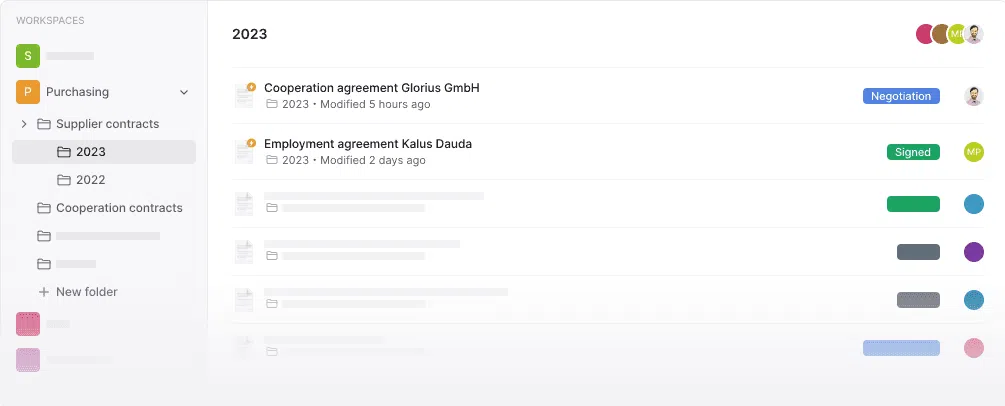
Task: Expand the Supplier contracts folder arrow
Action: pos(24,124)
